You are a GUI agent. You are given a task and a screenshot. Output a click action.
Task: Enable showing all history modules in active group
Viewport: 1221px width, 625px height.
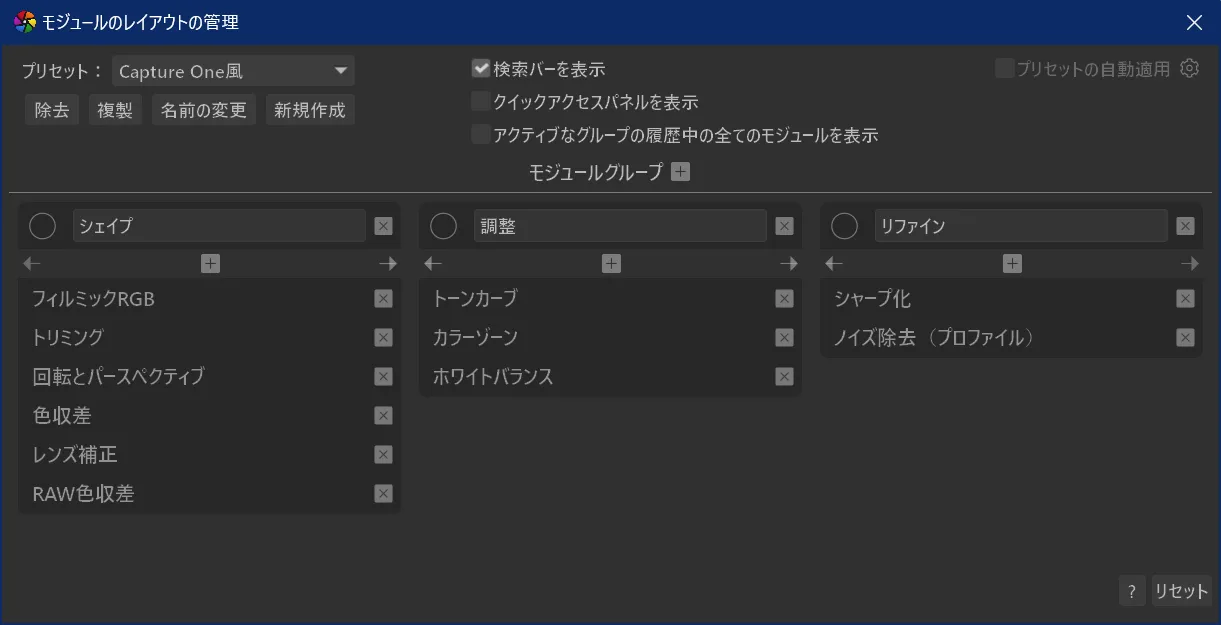coord(481,135)
